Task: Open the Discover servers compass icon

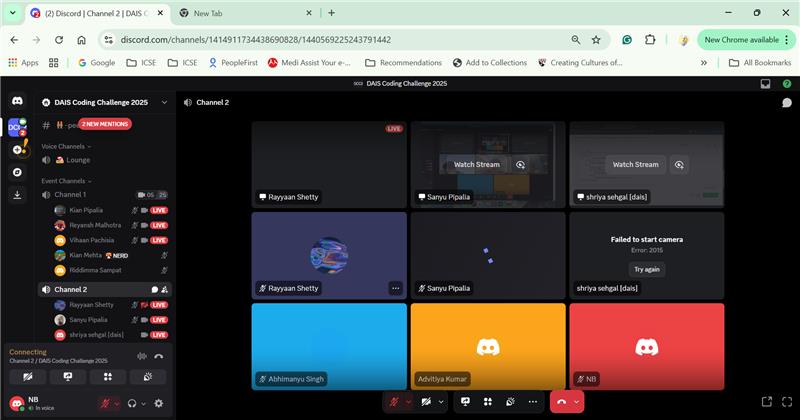Action: point(17,172)
